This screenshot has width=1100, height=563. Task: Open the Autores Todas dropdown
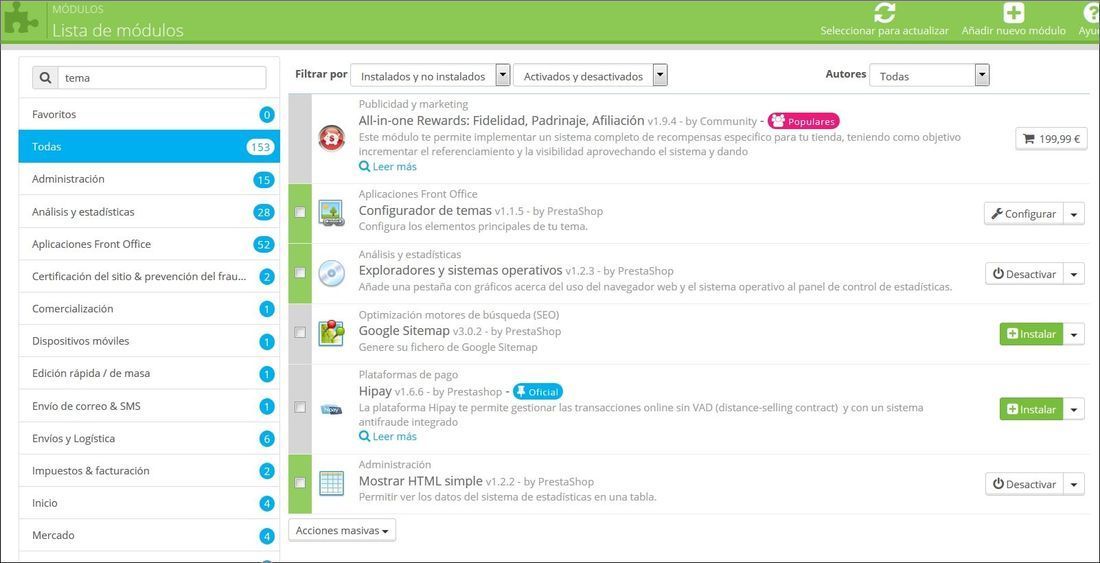tap(929, 76)
